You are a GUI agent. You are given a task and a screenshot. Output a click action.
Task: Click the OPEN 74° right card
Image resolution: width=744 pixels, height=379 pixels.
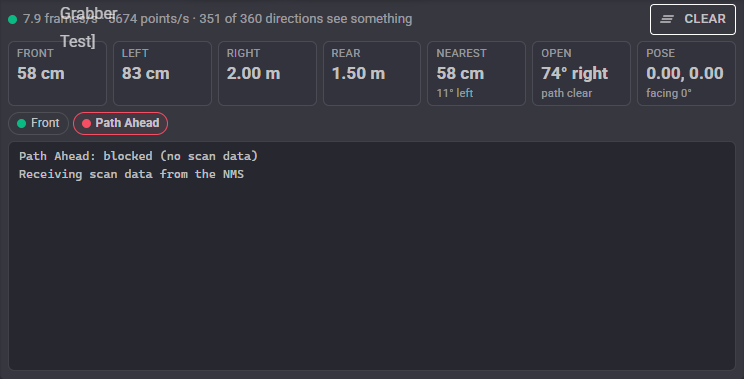click(581, 74)
